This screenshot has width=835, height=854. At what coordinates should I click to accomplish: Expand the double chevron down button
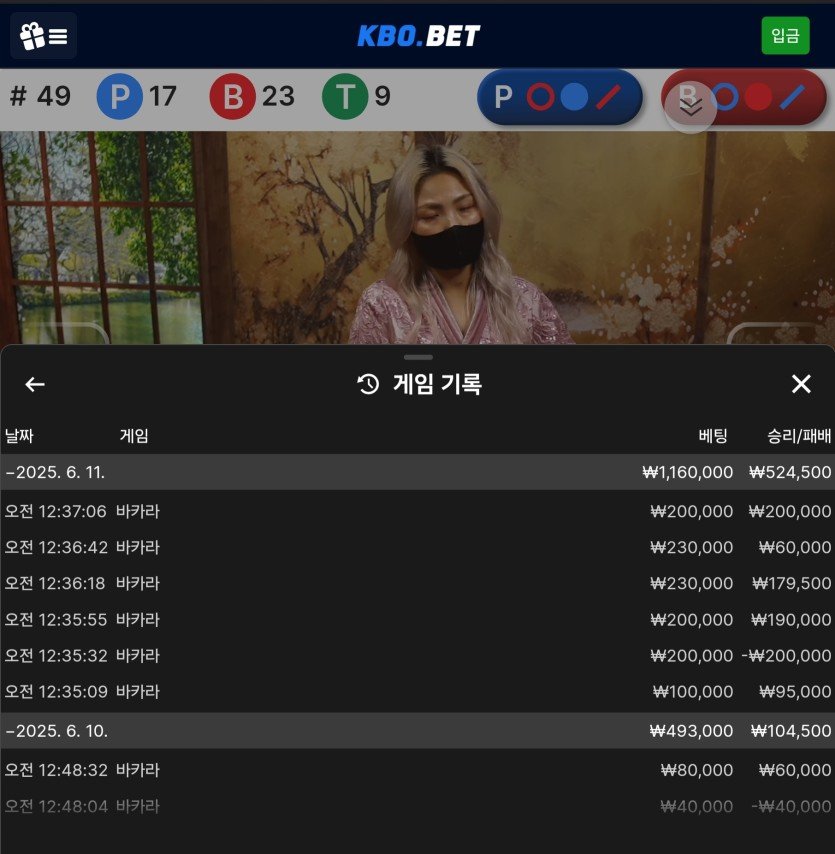click(x=691, y=107)
